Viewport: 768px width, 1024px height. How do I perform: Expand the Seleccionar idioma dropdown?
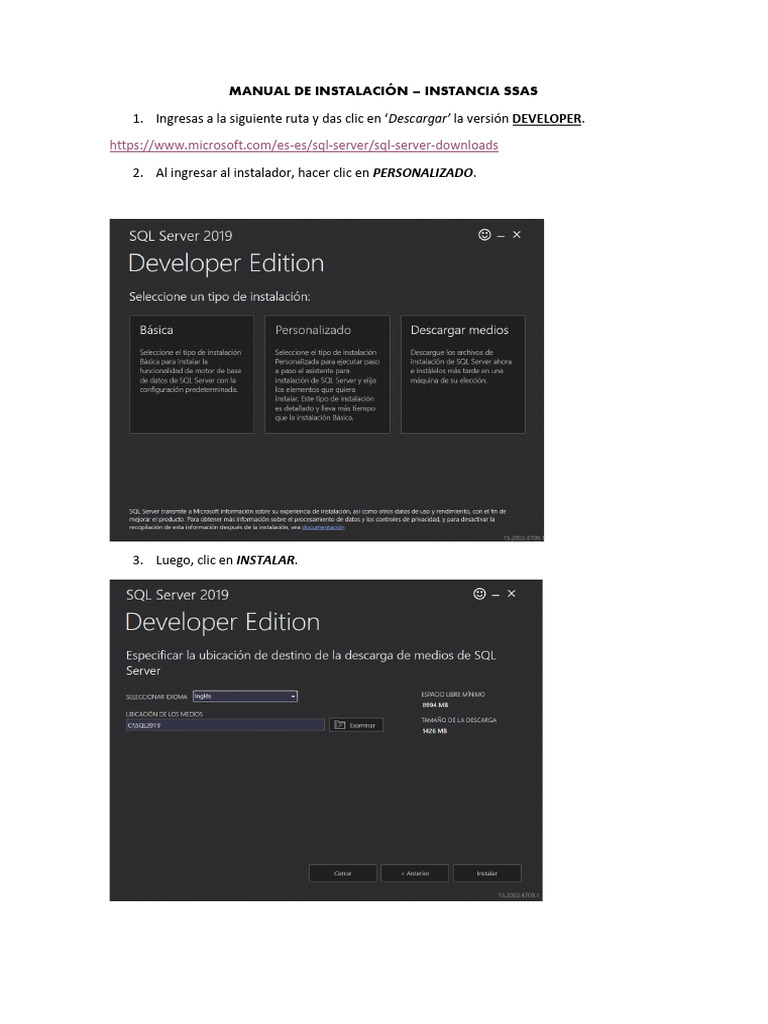pyautogui.click(x=244, y=696)
